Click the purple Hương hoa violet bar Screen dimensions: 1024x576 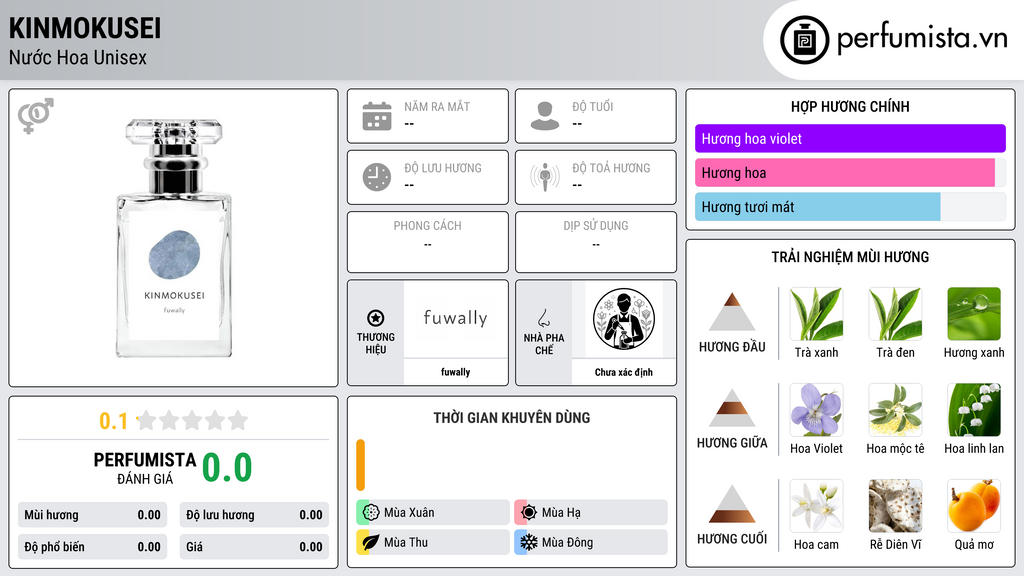coord(850,138)
